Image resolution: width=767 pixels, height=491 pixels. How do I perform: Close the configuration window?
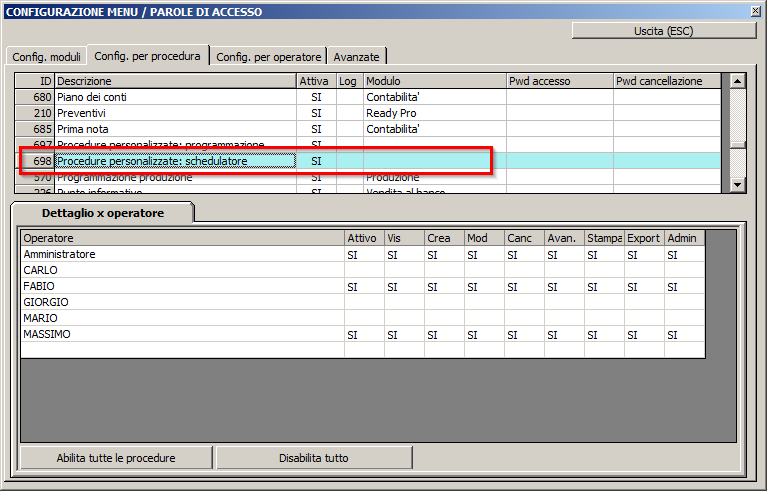tap(756, 11)
